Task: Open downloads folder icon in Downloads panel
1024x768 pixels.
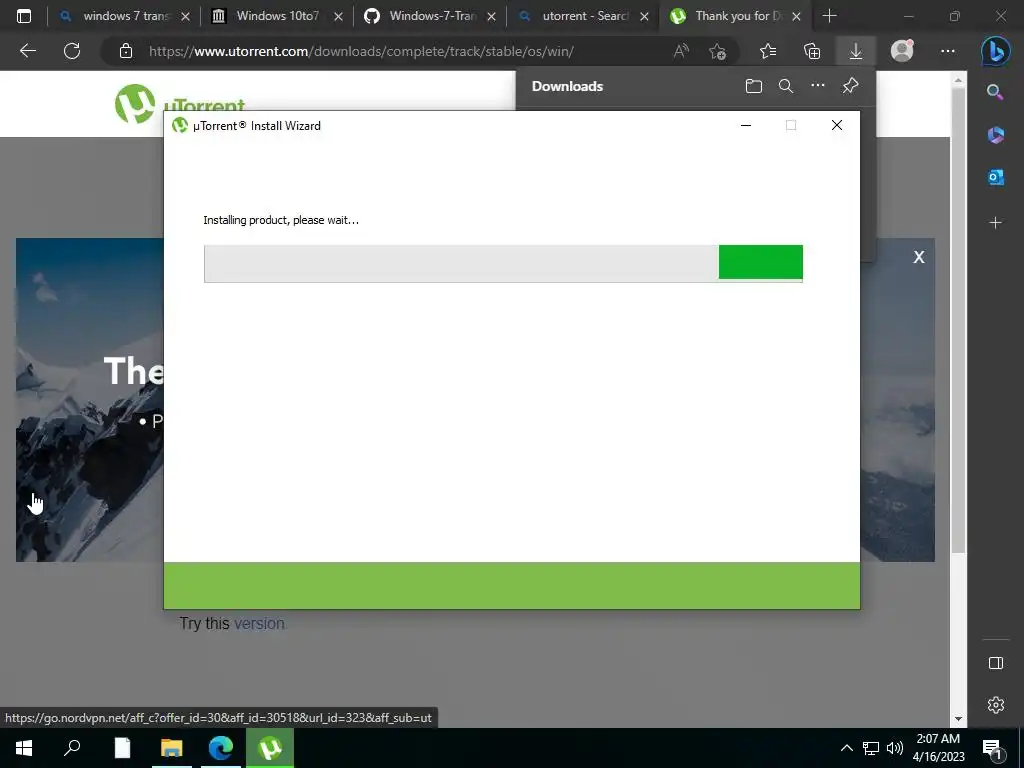Action: tap(754, 86)
